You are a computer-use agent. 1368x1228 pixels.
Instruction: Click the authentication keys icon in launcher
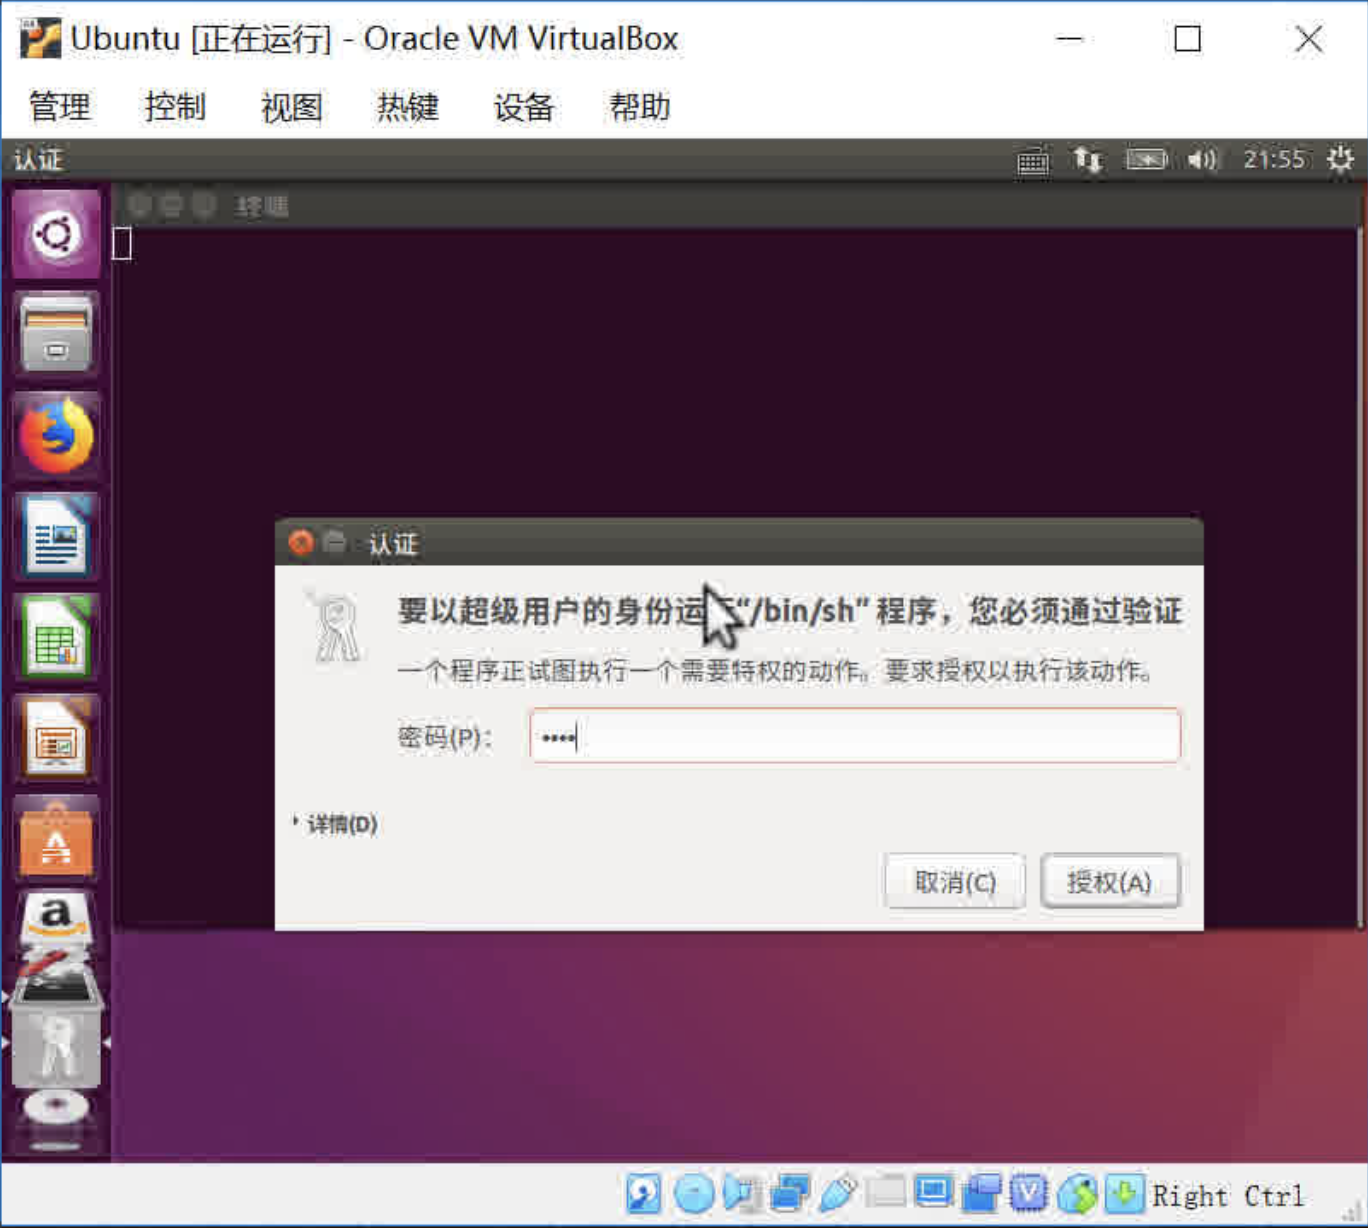point(56,1045)
